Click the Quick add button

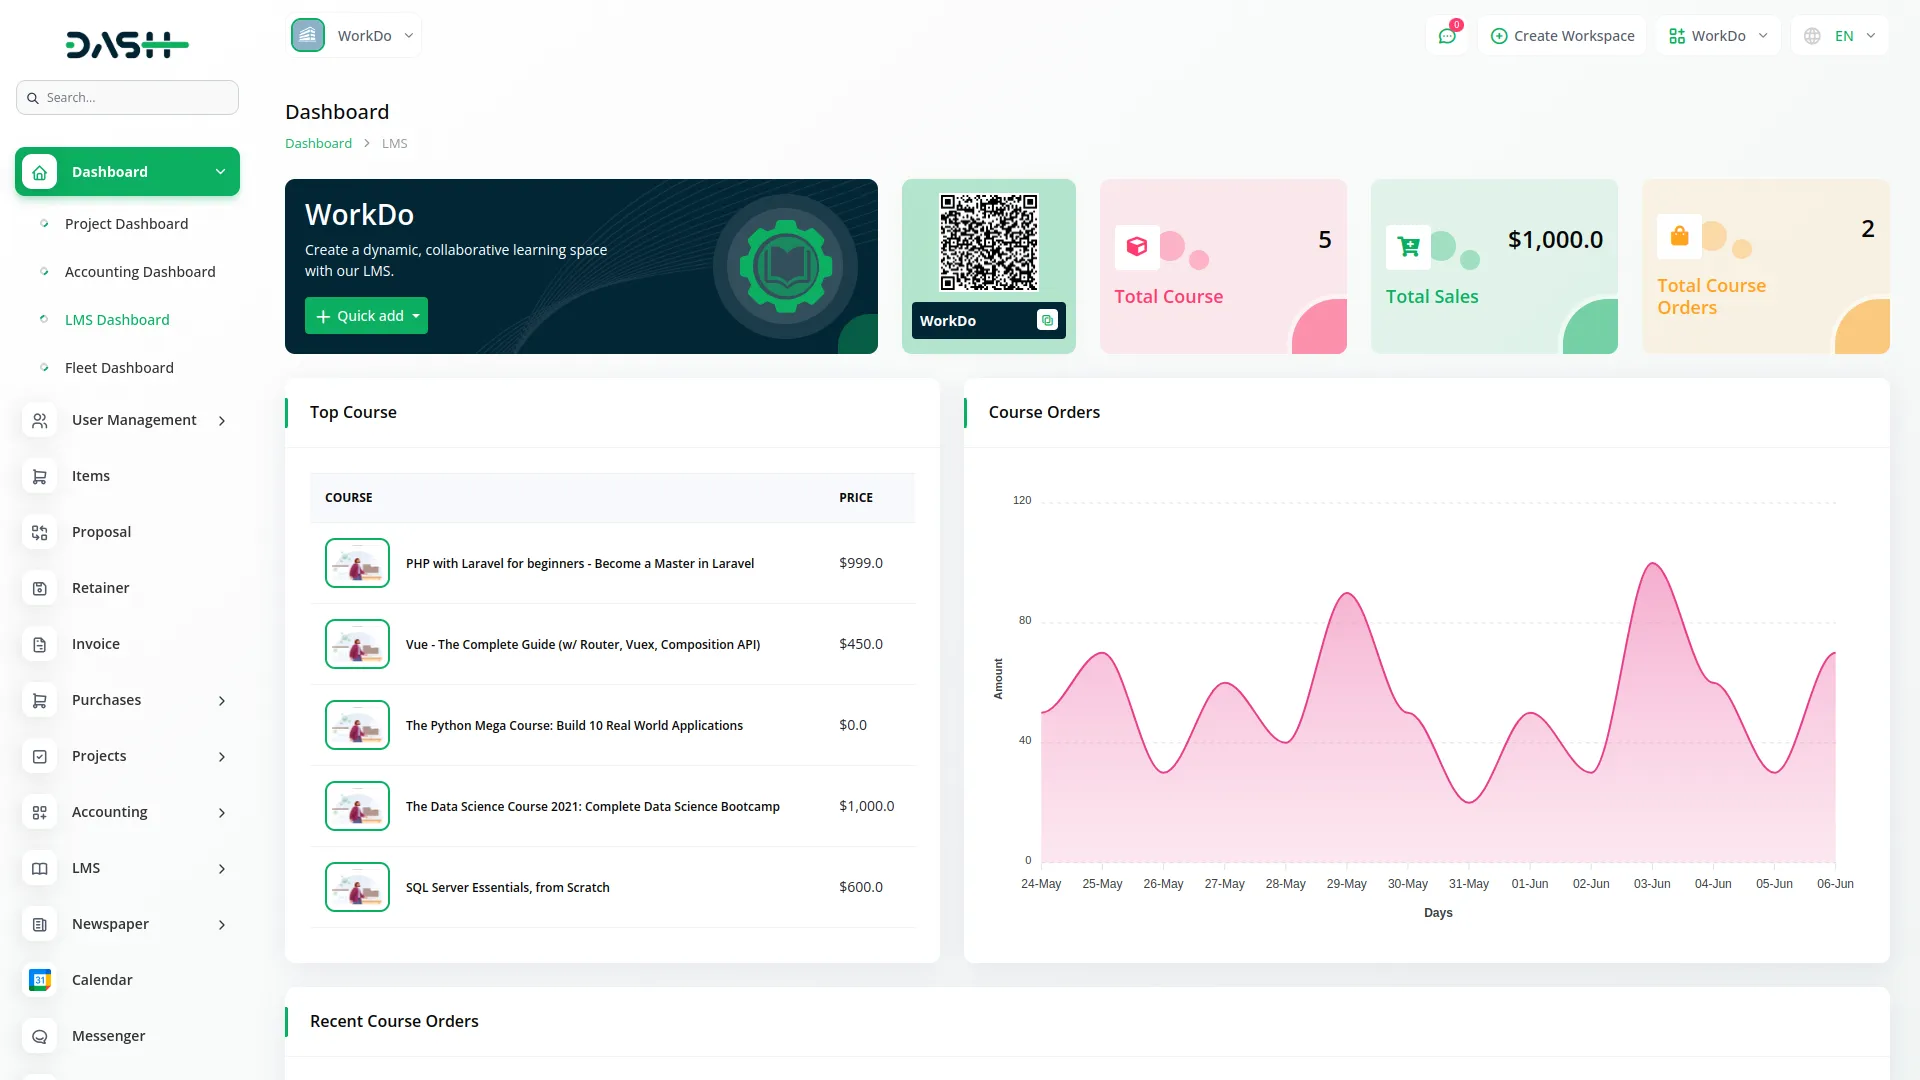tap(366, 316)
